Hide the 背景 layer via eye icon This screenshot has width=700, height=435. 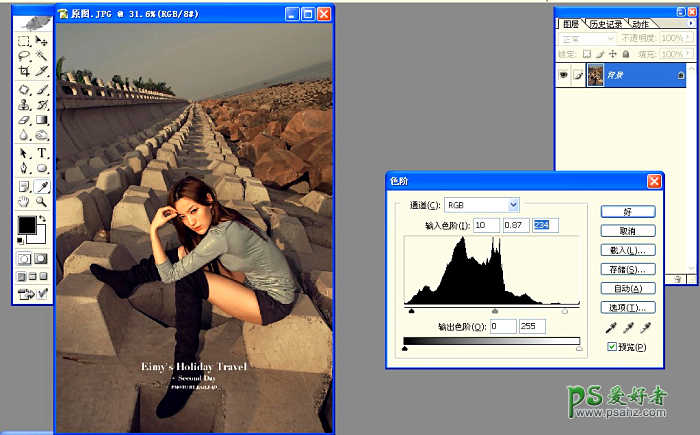[x=564, y=75]
